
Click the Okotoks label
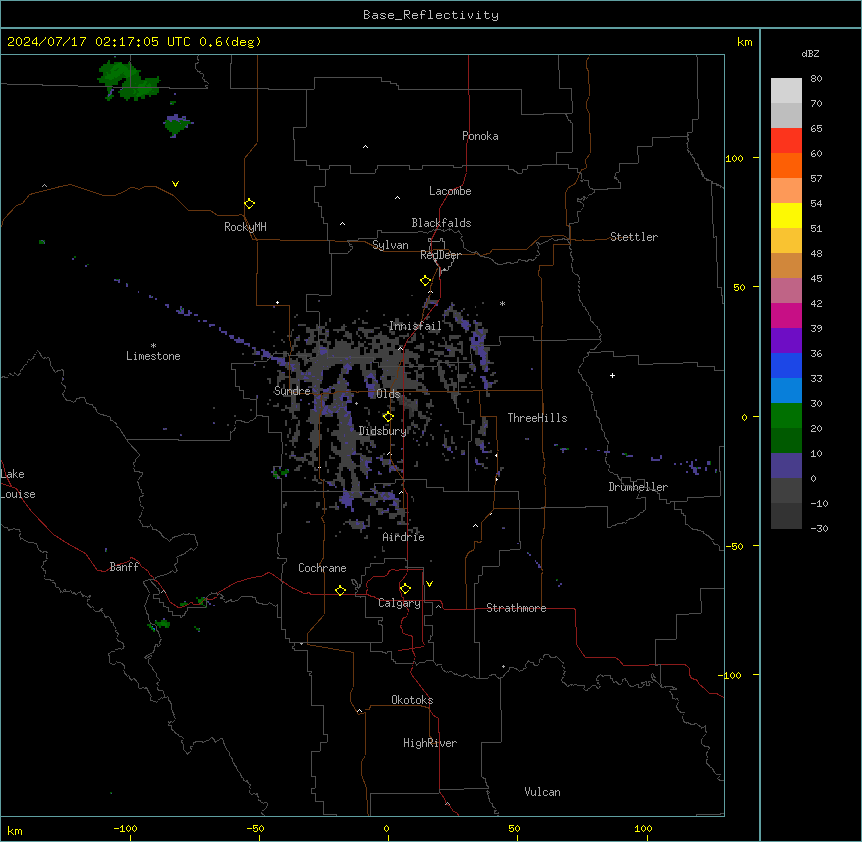(x=412, y=700)
